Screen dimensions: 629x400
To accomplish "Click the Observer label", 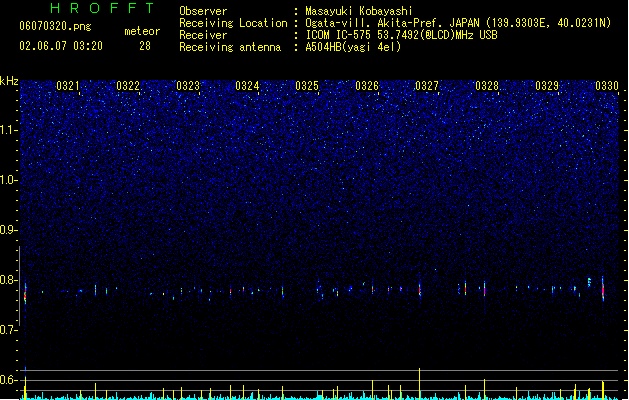I will click(x=203, y=11).
